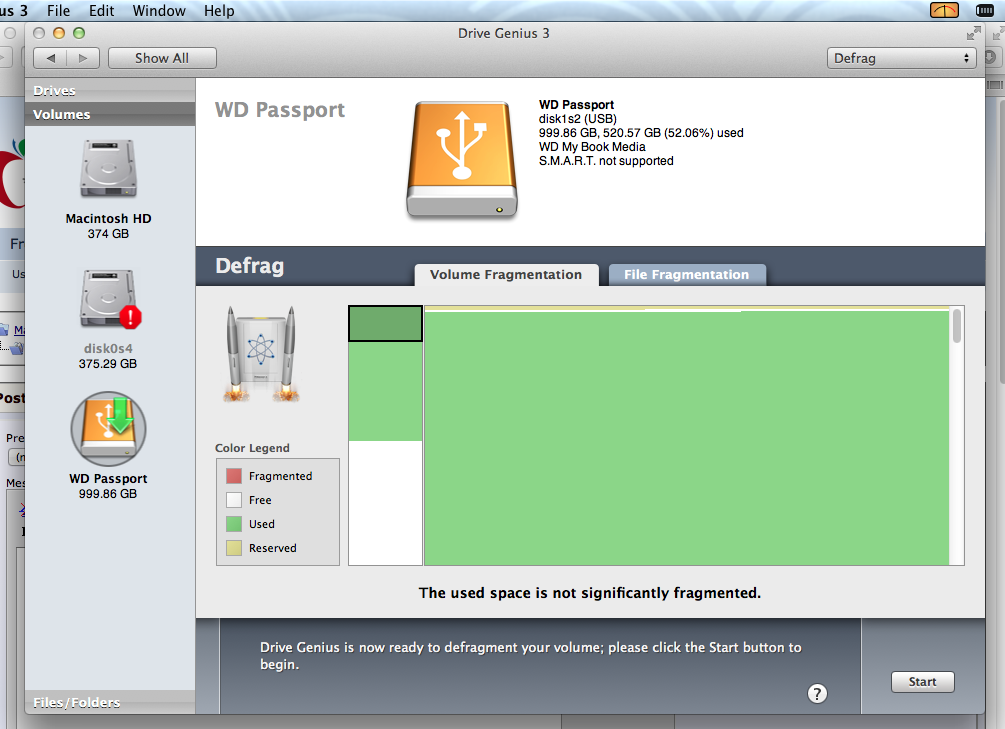
Task: Click the Show All button
Action: tap(162, 58)
